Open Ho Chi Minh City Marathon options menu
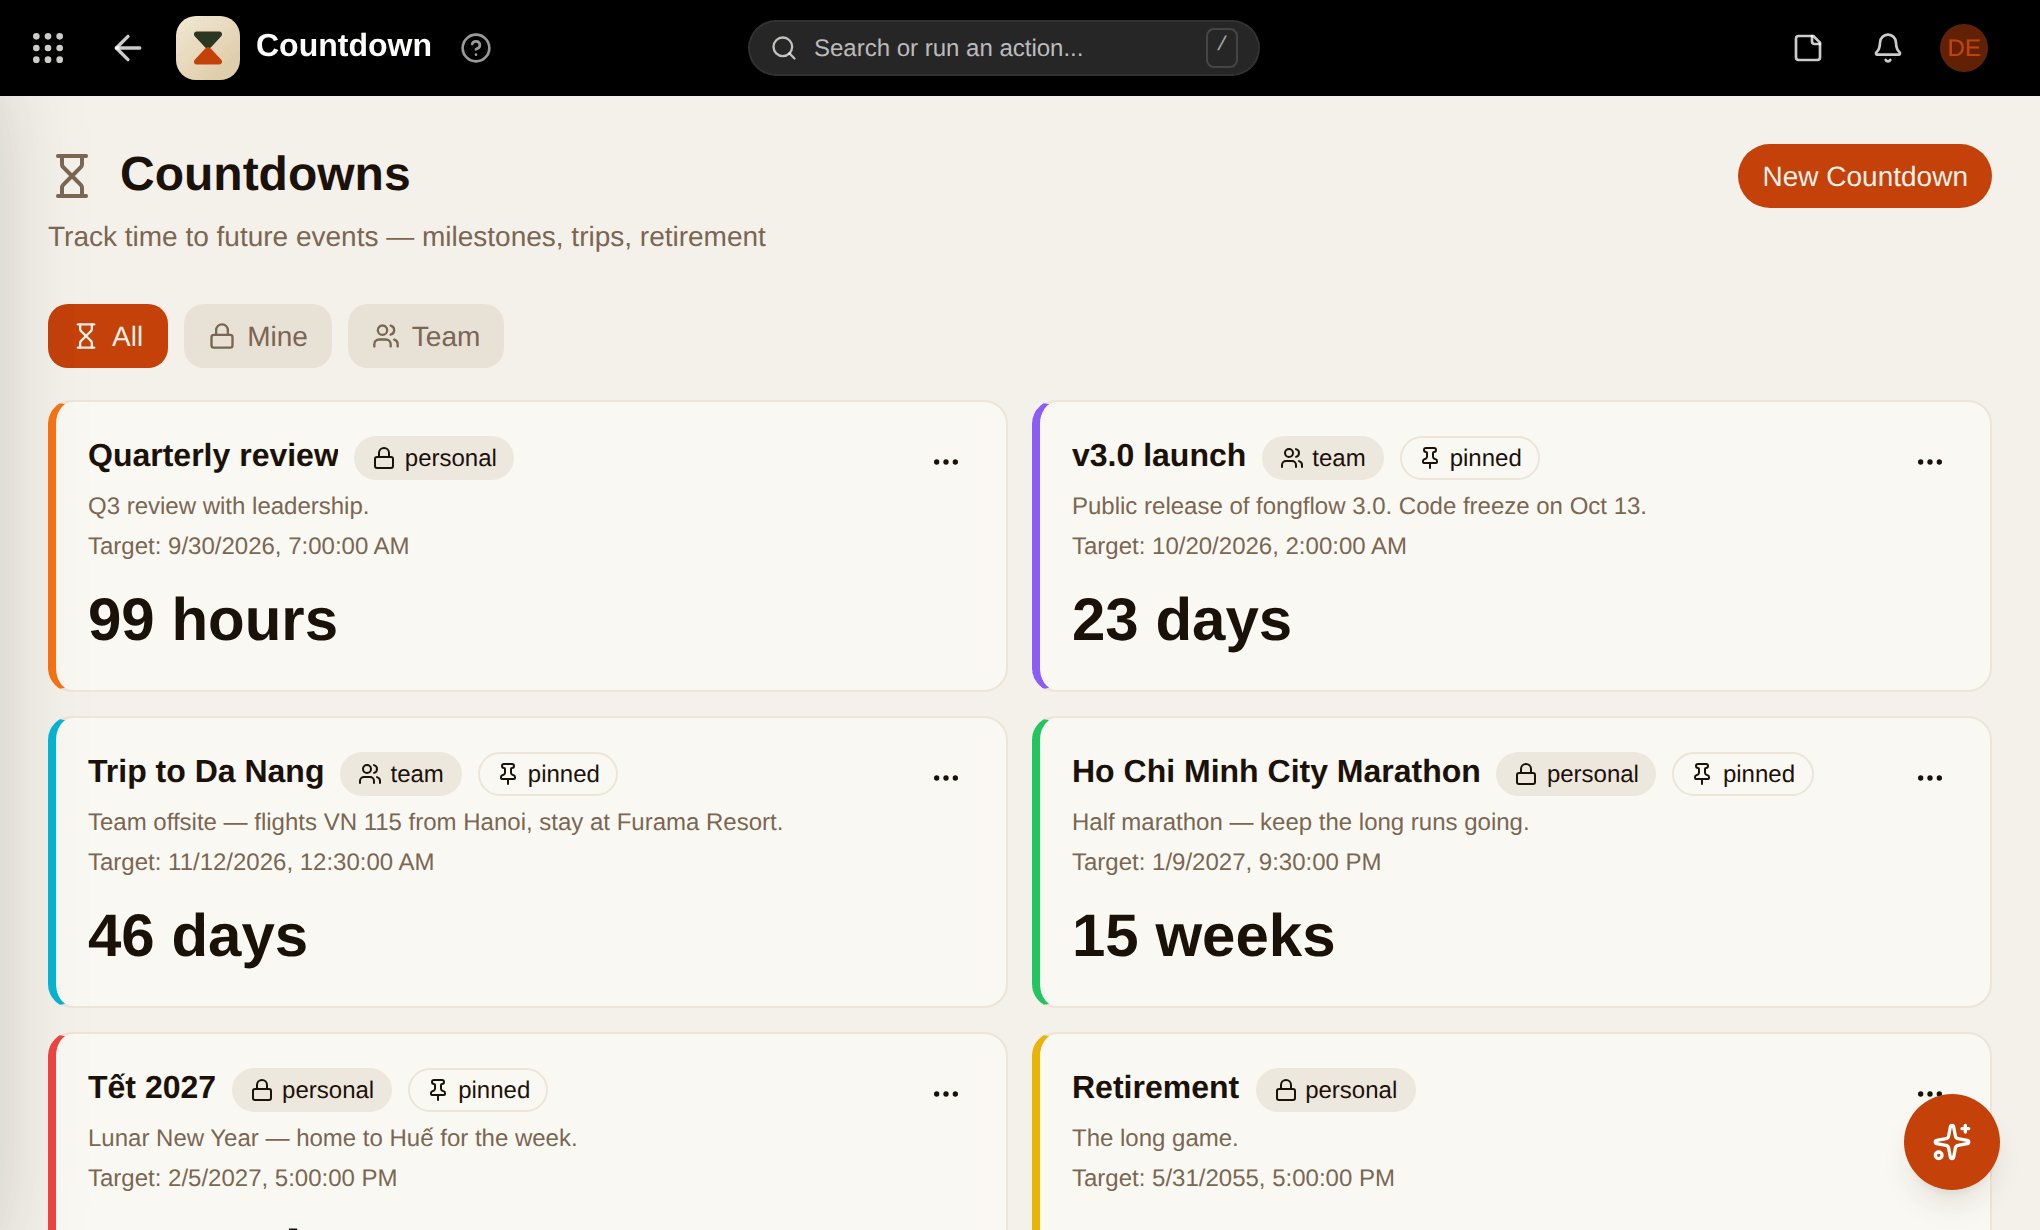This screenshot has height=1230, width=2040. pos(1930,777)
